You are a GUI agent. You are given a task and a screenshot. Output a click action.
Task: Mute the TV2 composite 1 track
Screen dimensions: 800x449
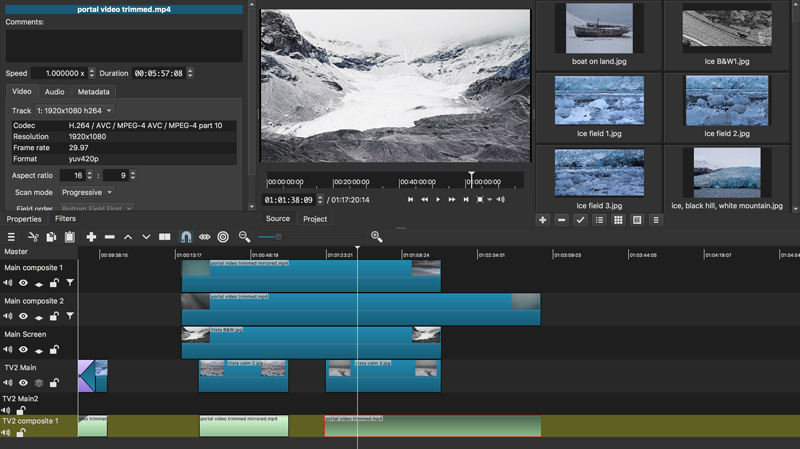point(6,433)
